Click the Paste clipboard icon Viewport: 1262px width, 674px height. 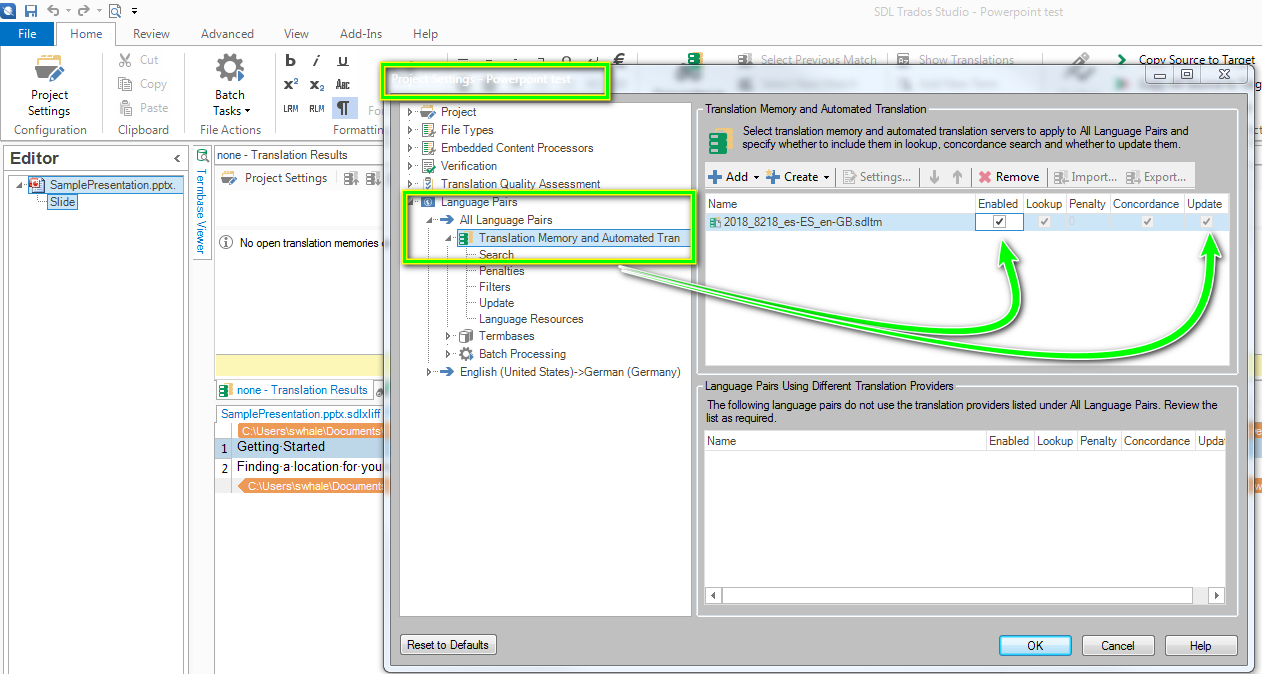coord(142,108)
